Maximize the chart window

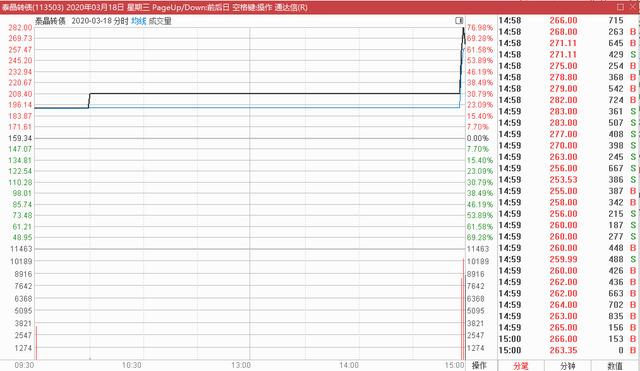pyautogui.click(x=620, y=7)
